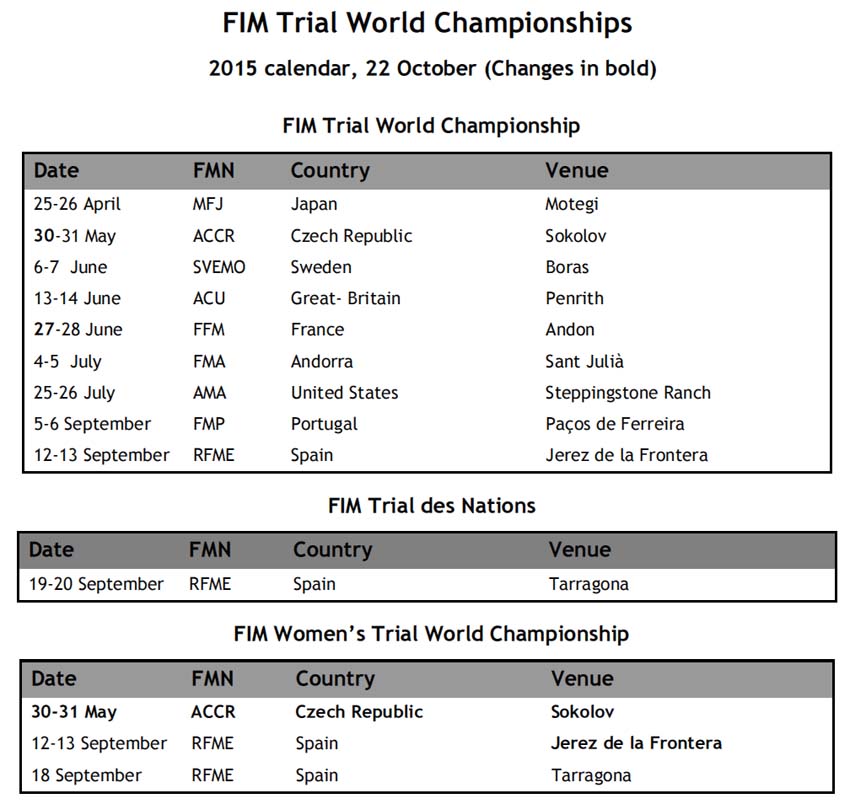Select bold Sokolov in the women's table
The width and height of the screenshot is (850, 804).
coord(582,711)
